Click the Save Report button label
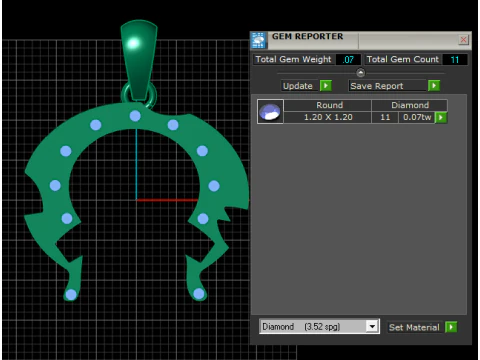The width and height of the screenshot is (480, 360). (x=388, y=86)
